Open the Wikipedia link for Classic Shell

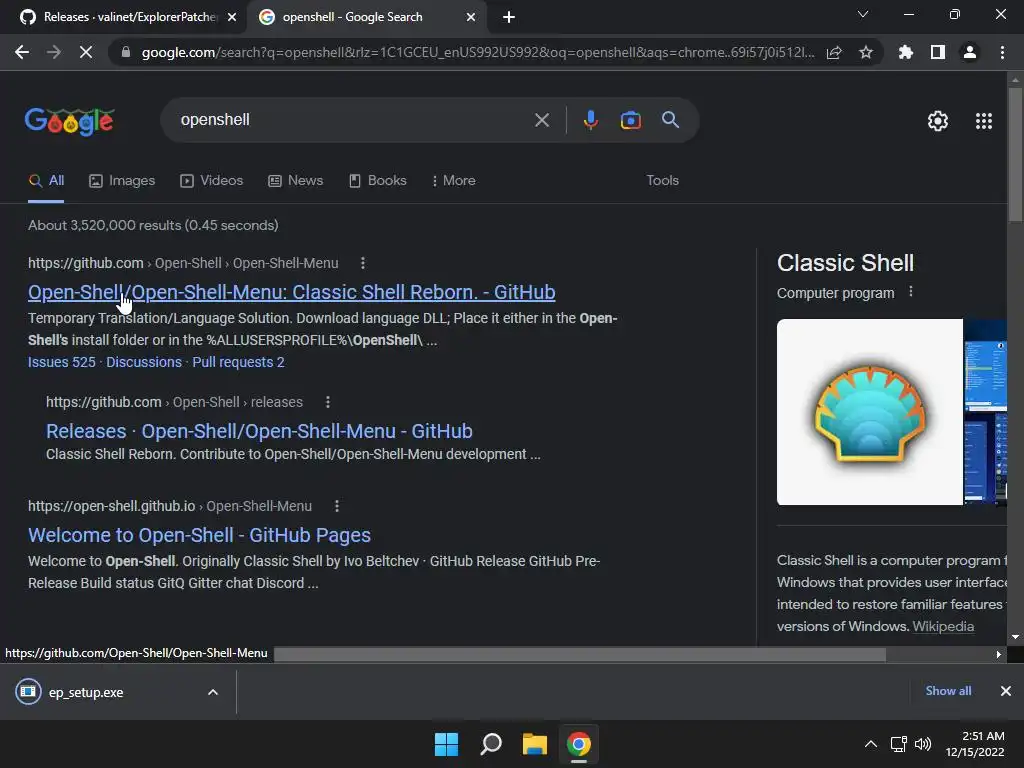(x=943, y=626)
